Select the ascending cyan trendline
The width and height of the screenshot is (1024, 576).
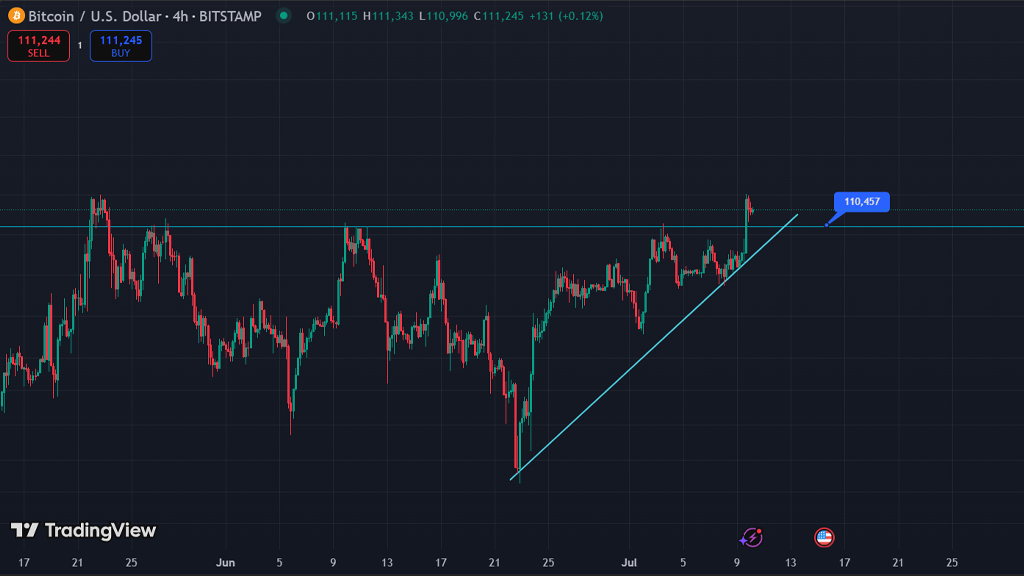pos(653,347)
